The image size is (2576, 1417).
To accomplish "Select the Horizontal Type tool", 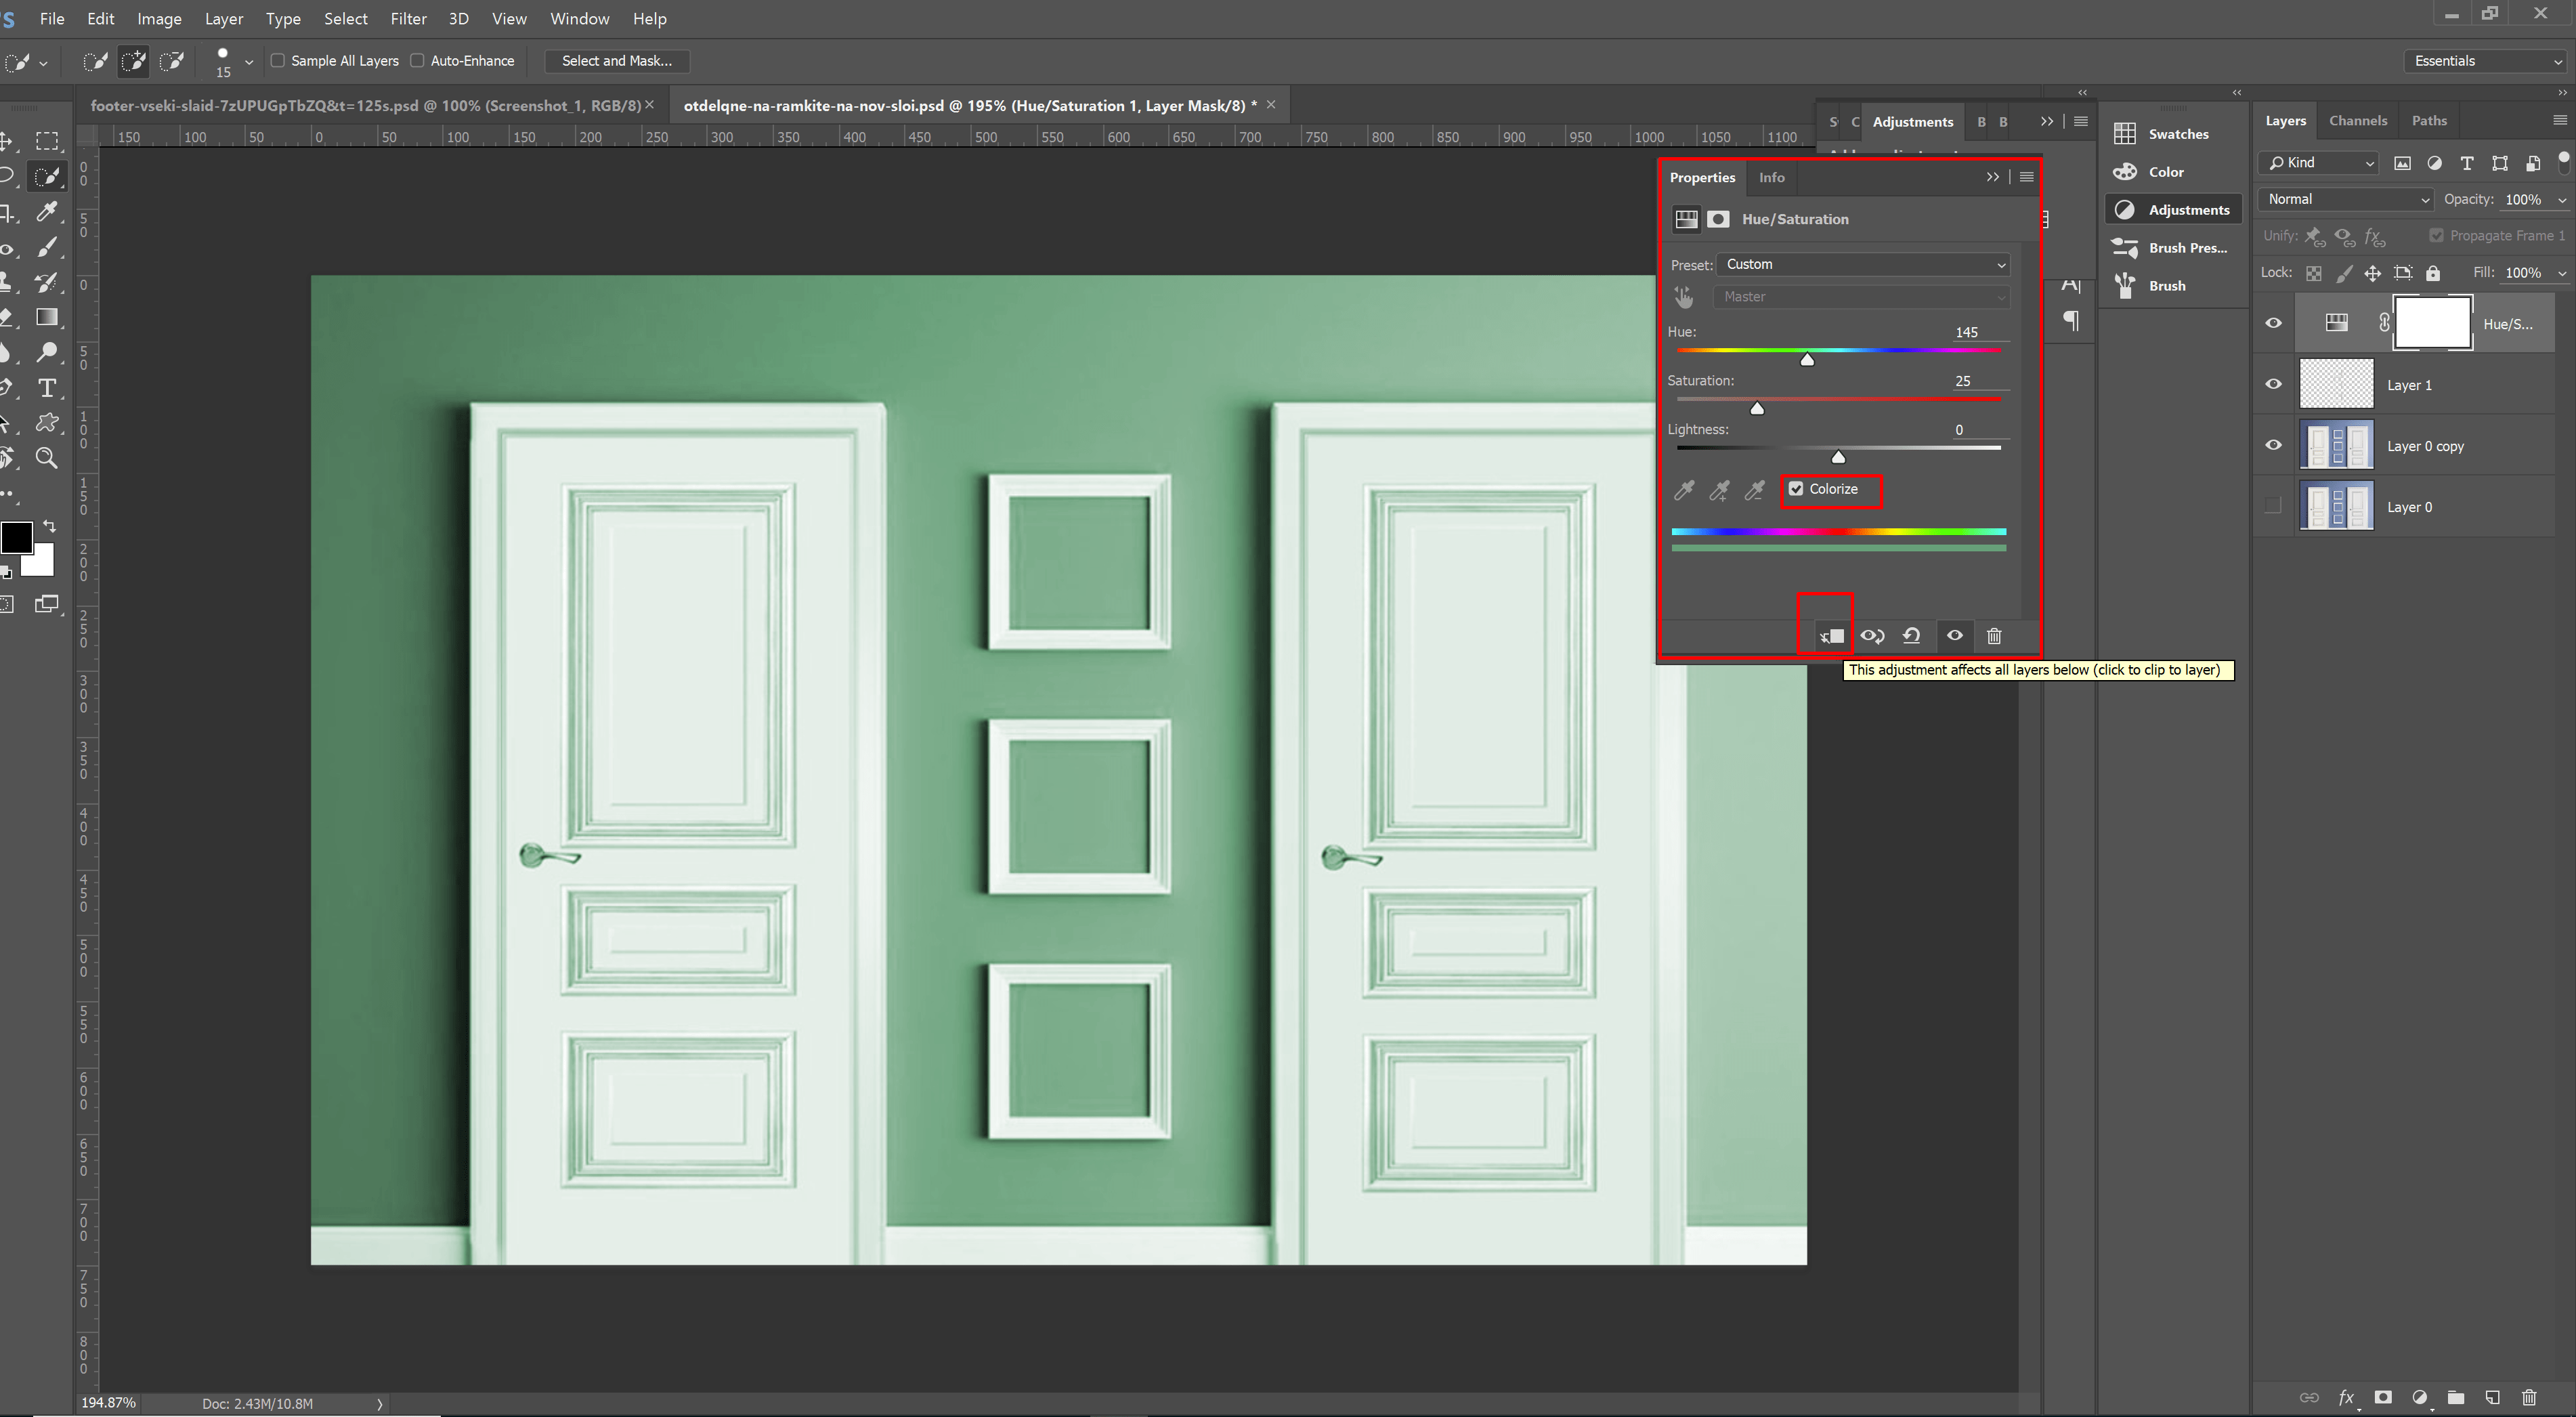I will (47, 388).
